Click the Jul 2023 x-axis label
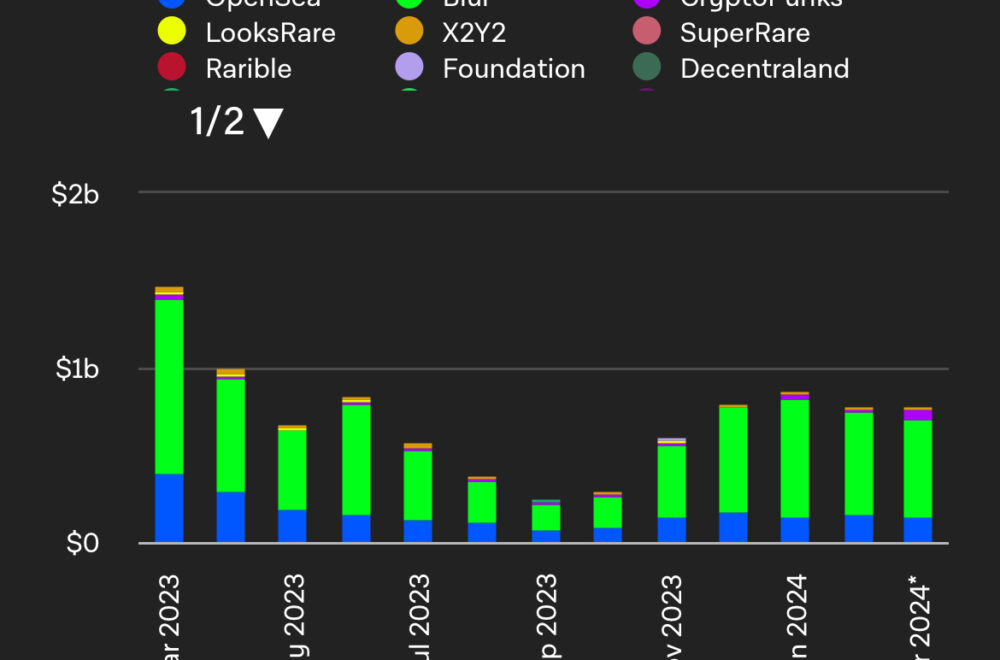Image resolution: width=1000 pixels, height=660 pixels. 418,617
